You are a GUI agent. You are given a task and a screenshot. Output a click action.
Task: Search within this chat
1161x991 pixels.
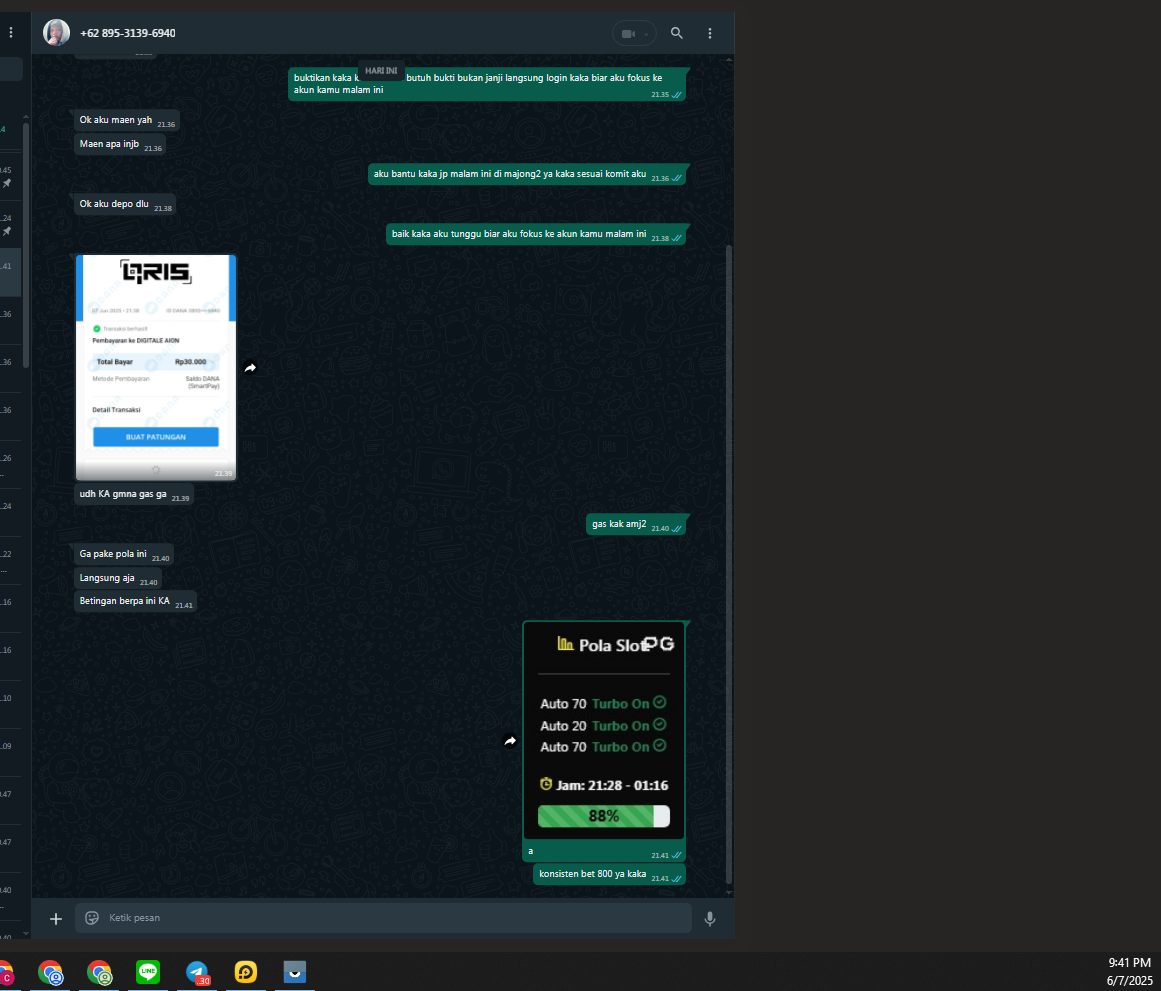(x=677, y=33)
